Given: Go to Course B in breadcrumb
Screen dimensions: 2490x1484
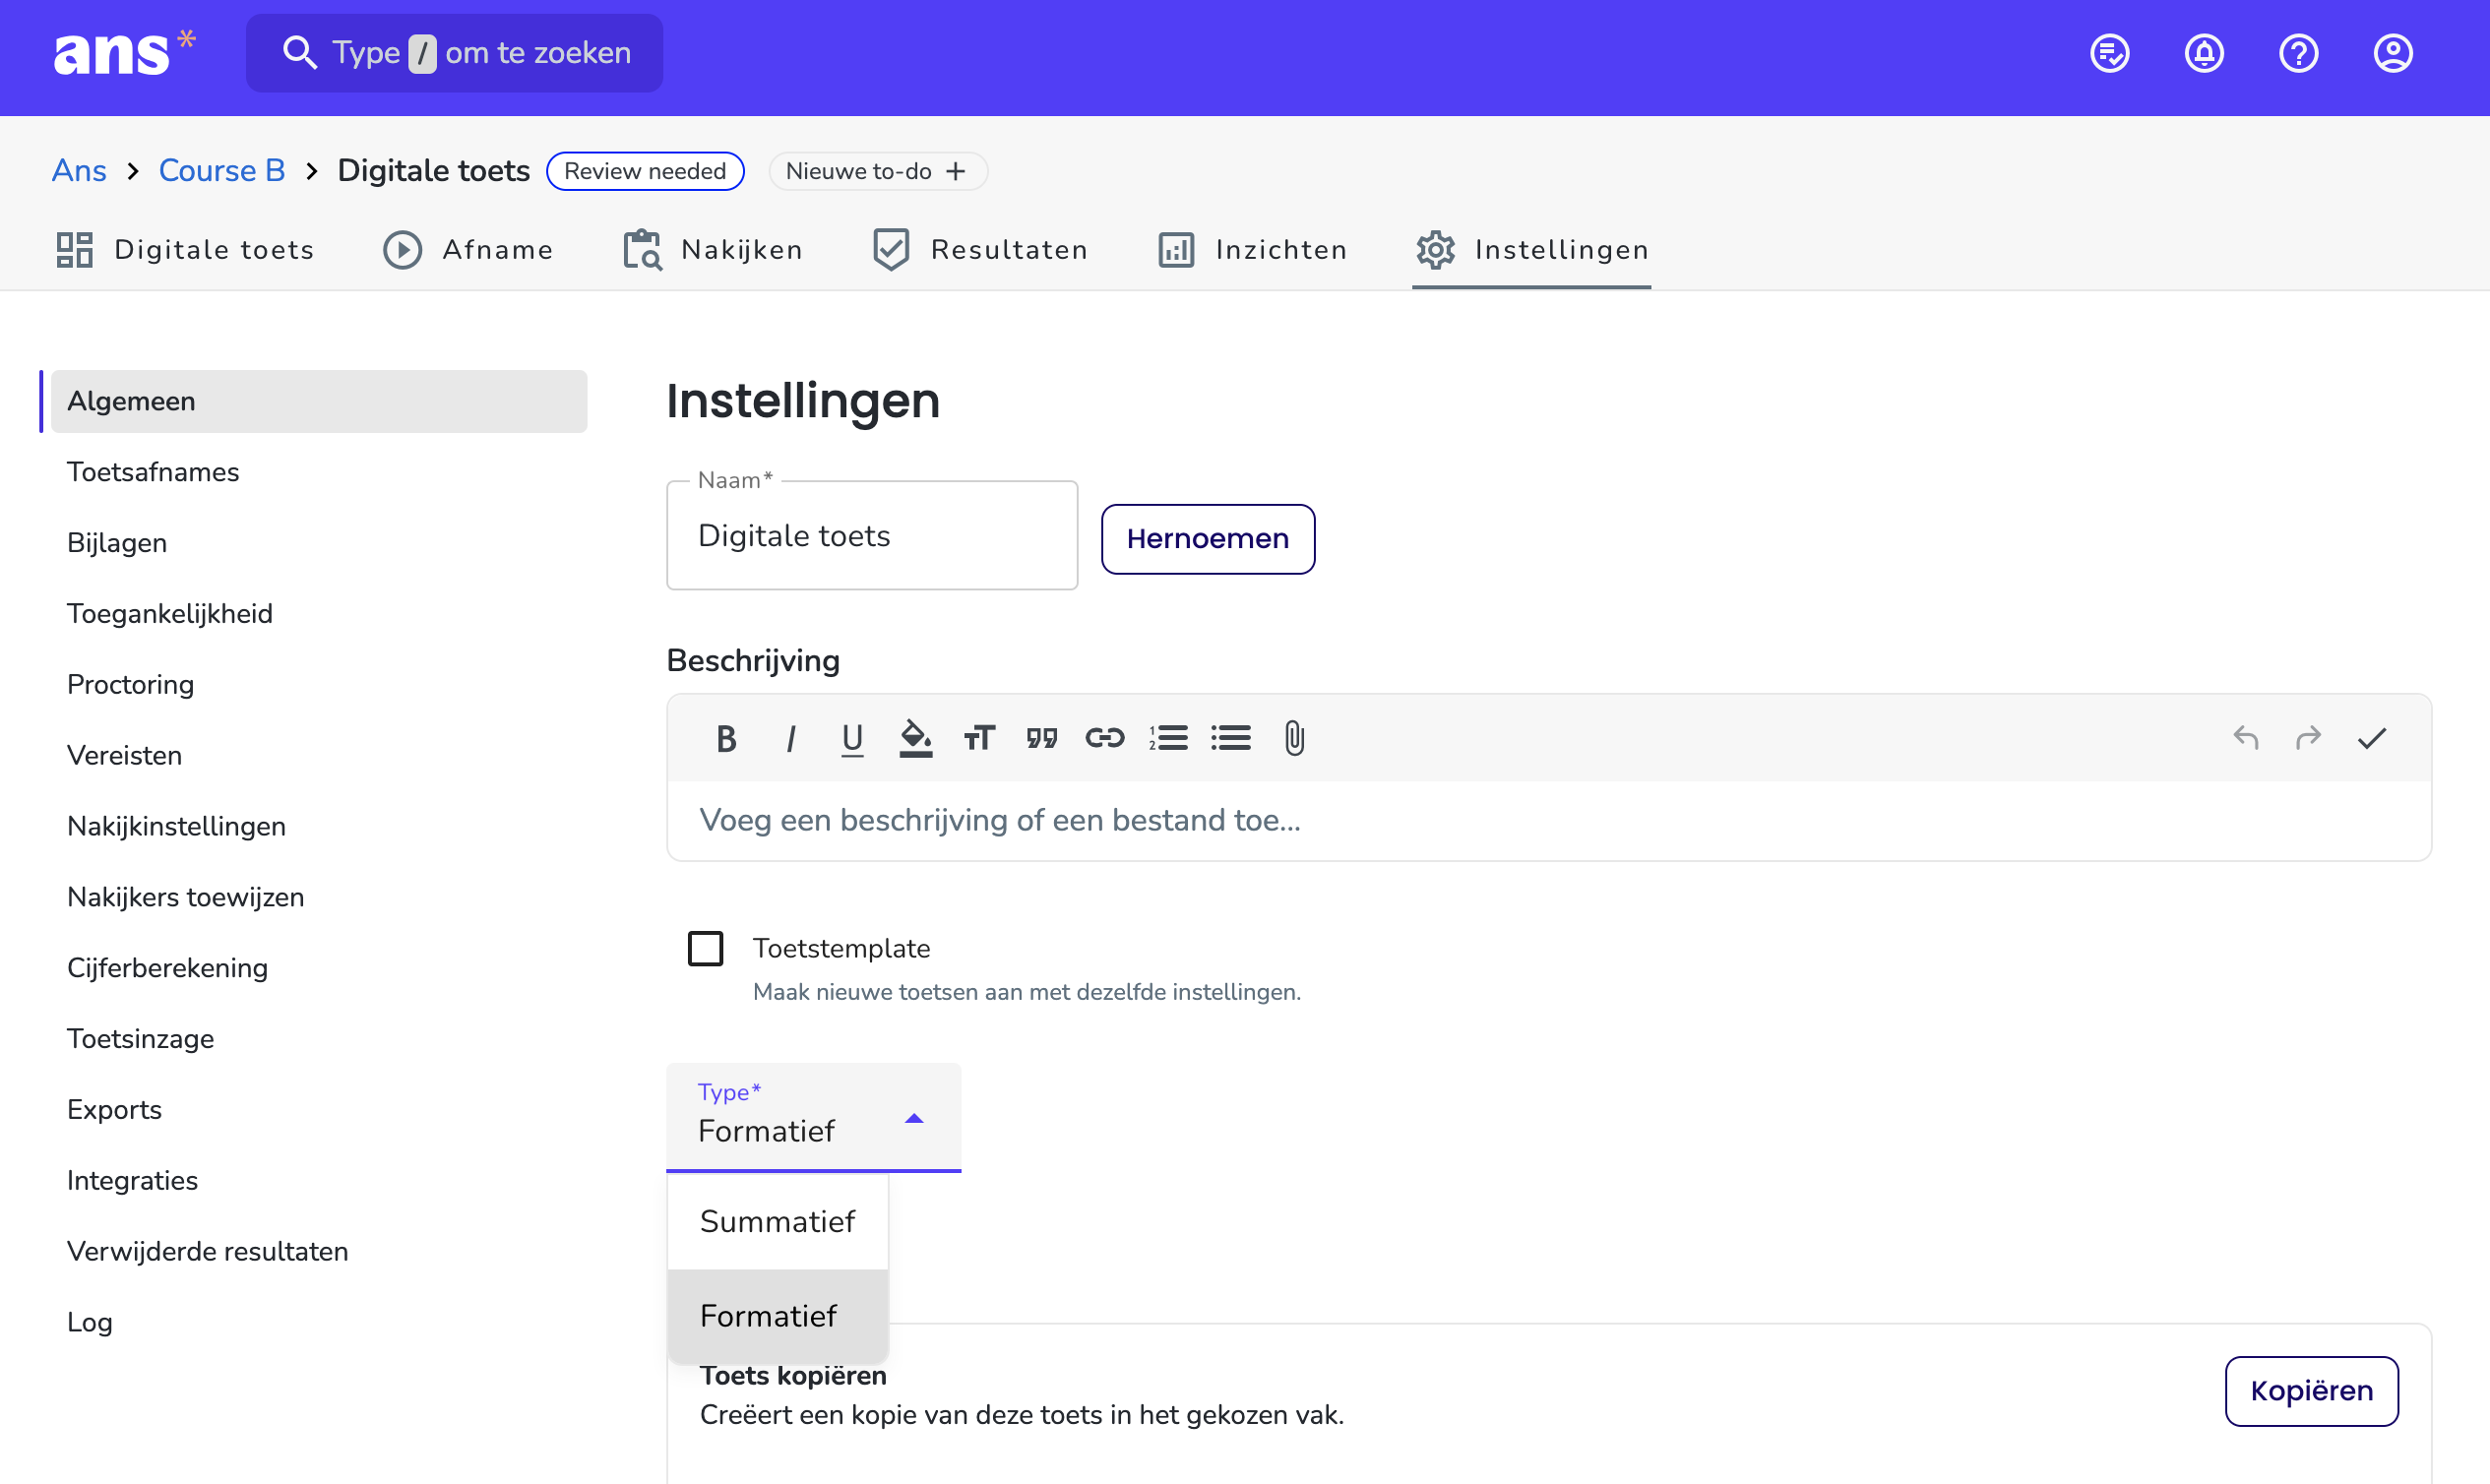Looking at the screenshot, I should [x=222, y=171].
